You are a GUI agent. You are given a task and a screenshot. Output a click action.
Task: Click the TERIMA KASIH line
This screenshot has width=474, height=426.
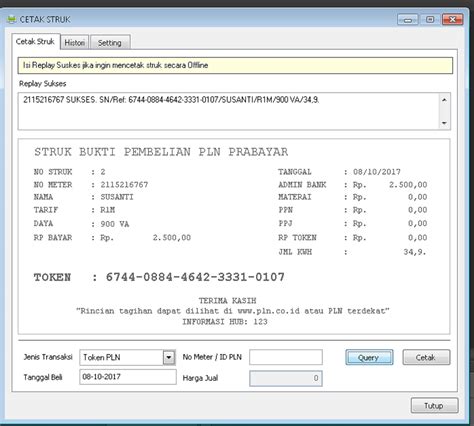[227, 301]
